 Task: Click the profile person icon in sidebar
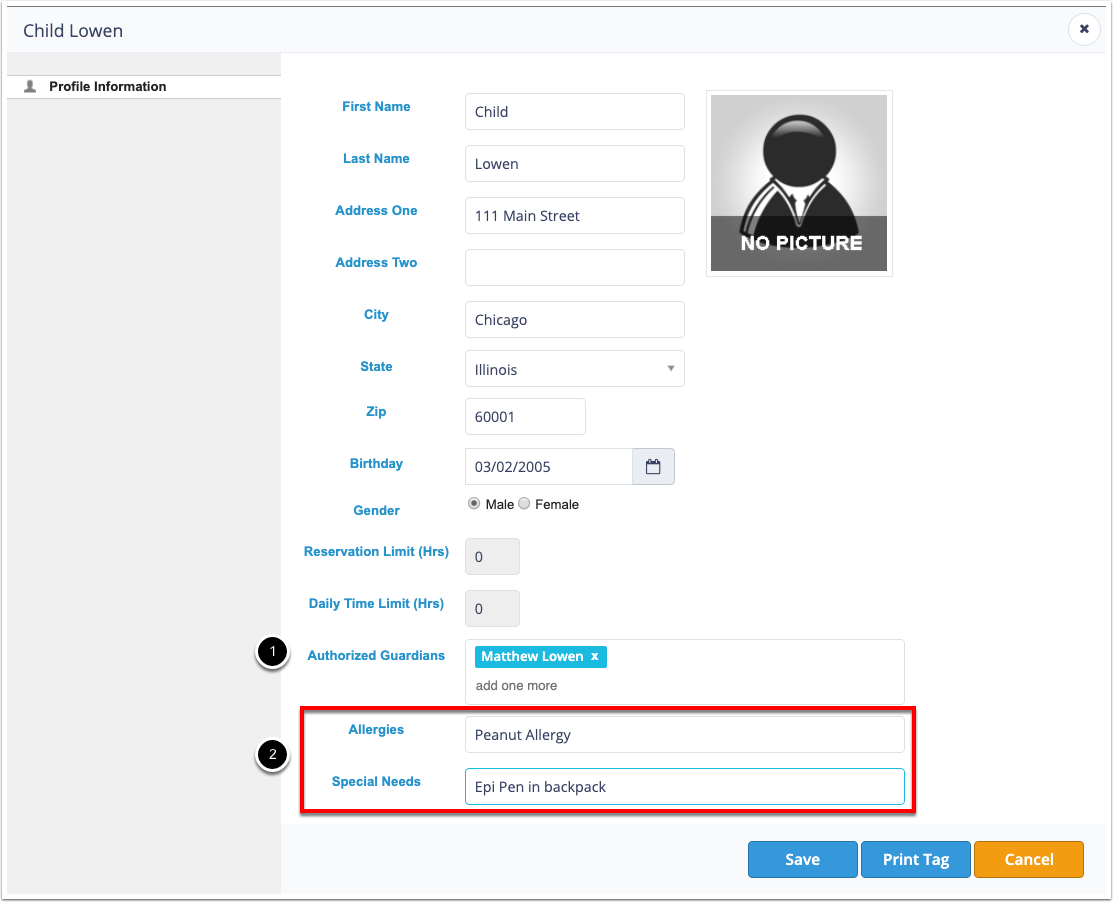pos(30,87)
